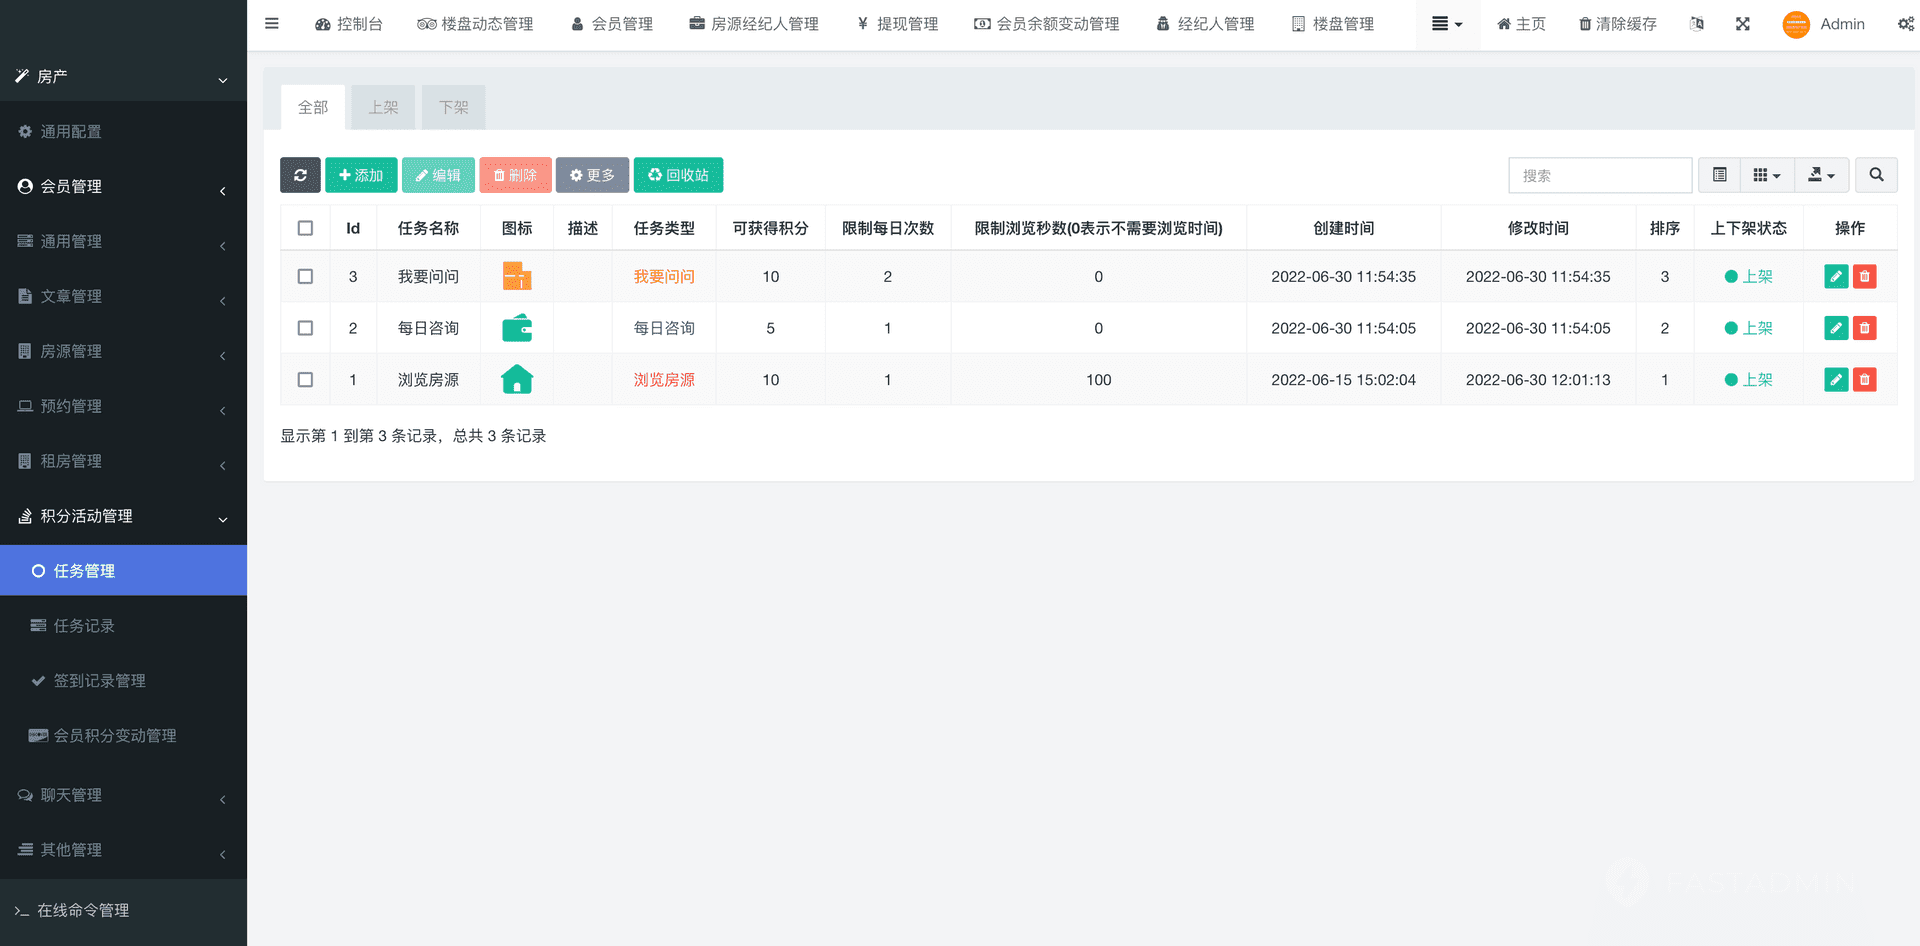1920x946 pixels.
Task: Click the sidebar hamburger toggle icon
Action: click(x=271, y=24)
